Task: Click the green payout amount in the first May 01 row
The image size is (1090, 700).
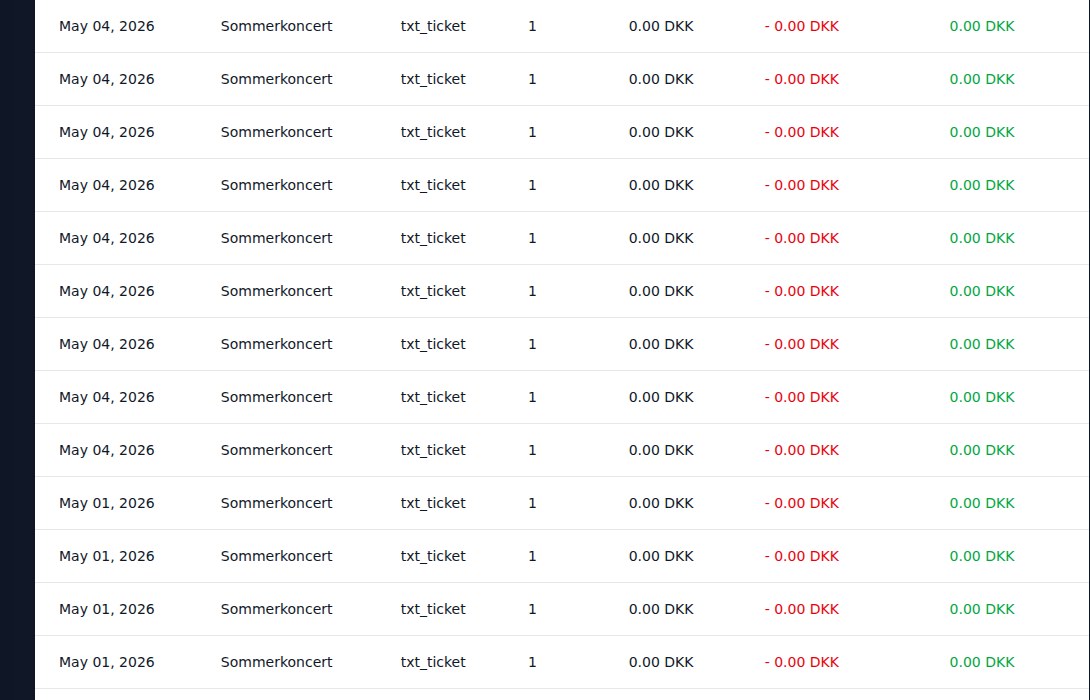Action: [x=982, y=503]
